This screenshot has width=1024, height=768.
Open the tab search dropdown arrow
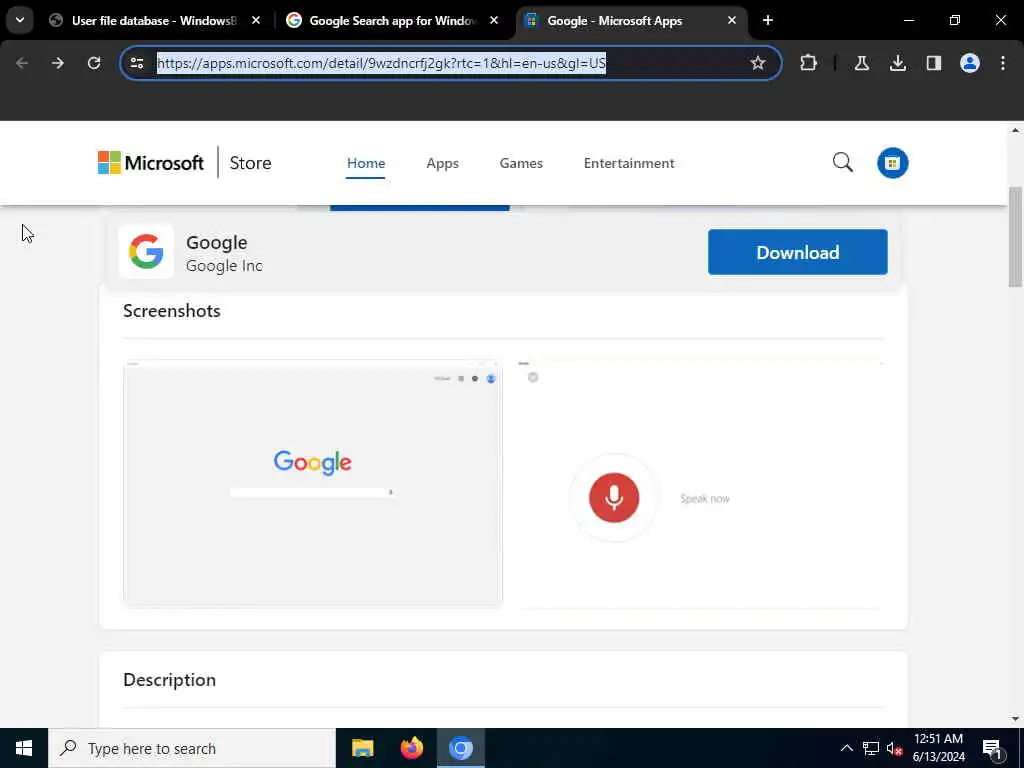(x=20, y=20)
